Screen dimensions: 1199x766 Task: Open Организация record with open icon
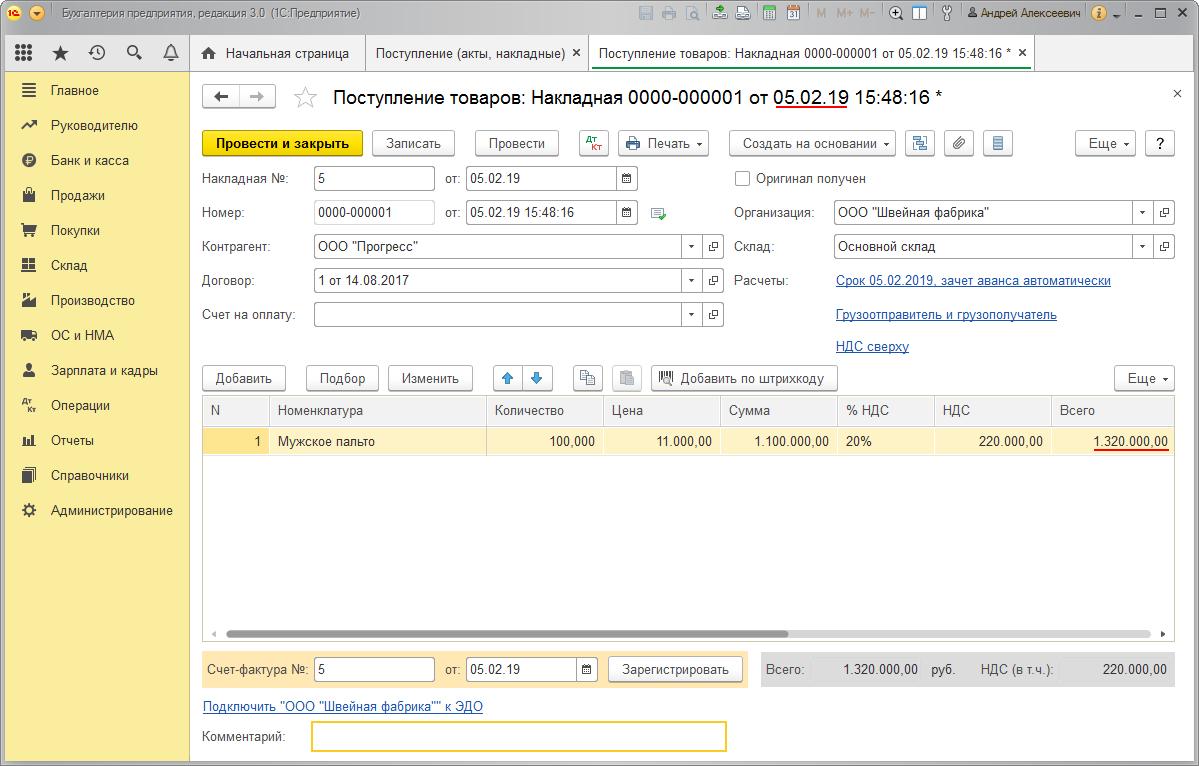pos(1165,213)
